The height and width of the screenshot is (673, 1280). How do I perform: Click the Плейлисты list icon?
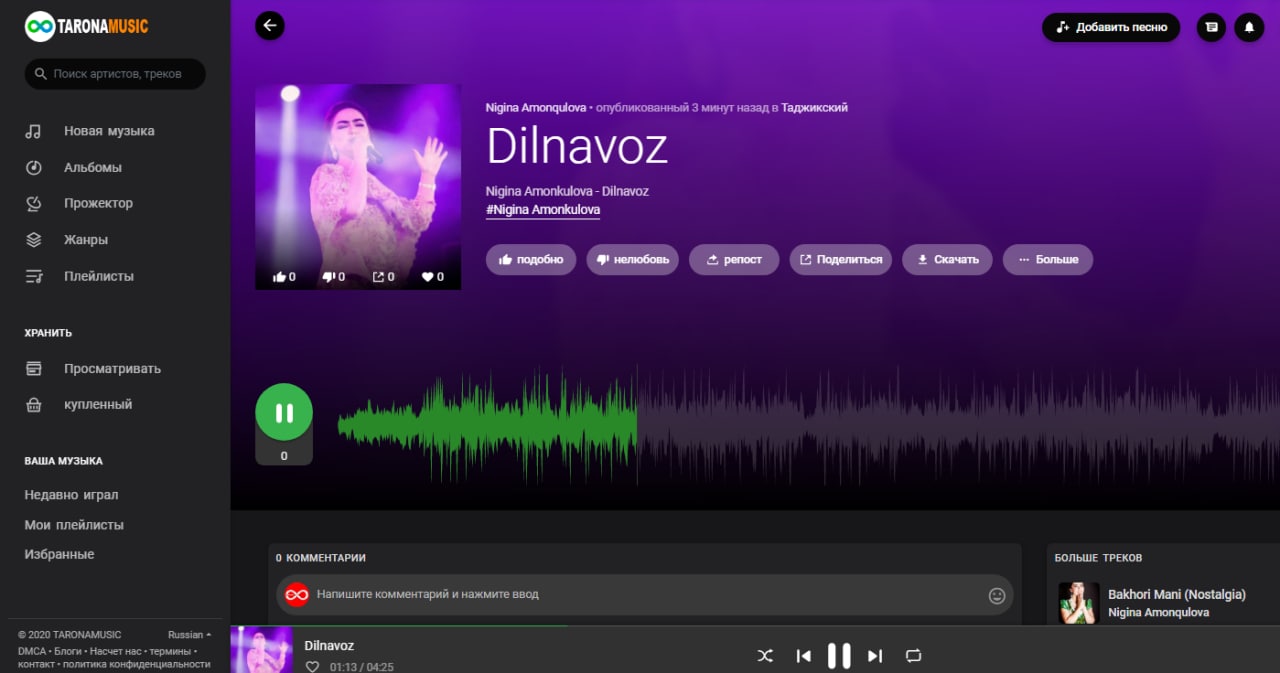click(33, 276)
